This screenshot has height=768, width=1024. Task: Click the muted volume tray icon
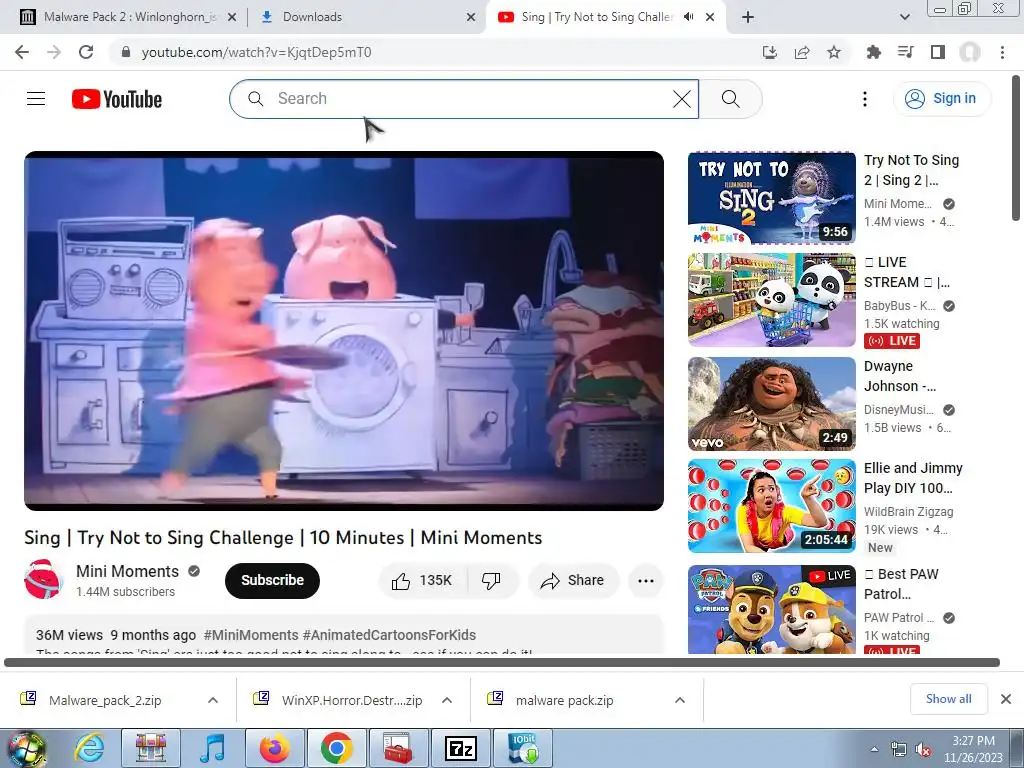(923, 750)
